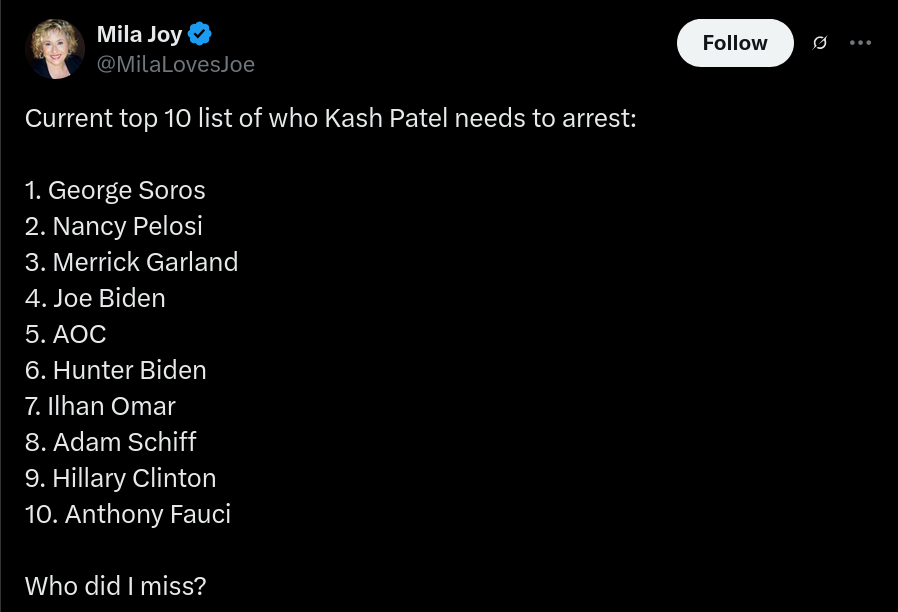Viewport: 898px width, 612px height.
Task: Click the Who did I miss text
Action: pyautogui.click(x=116, y=586)
